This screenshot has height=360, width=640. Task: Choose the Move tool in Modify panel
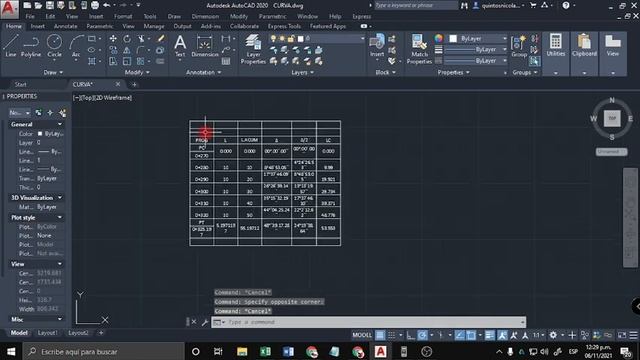(113, 38)
